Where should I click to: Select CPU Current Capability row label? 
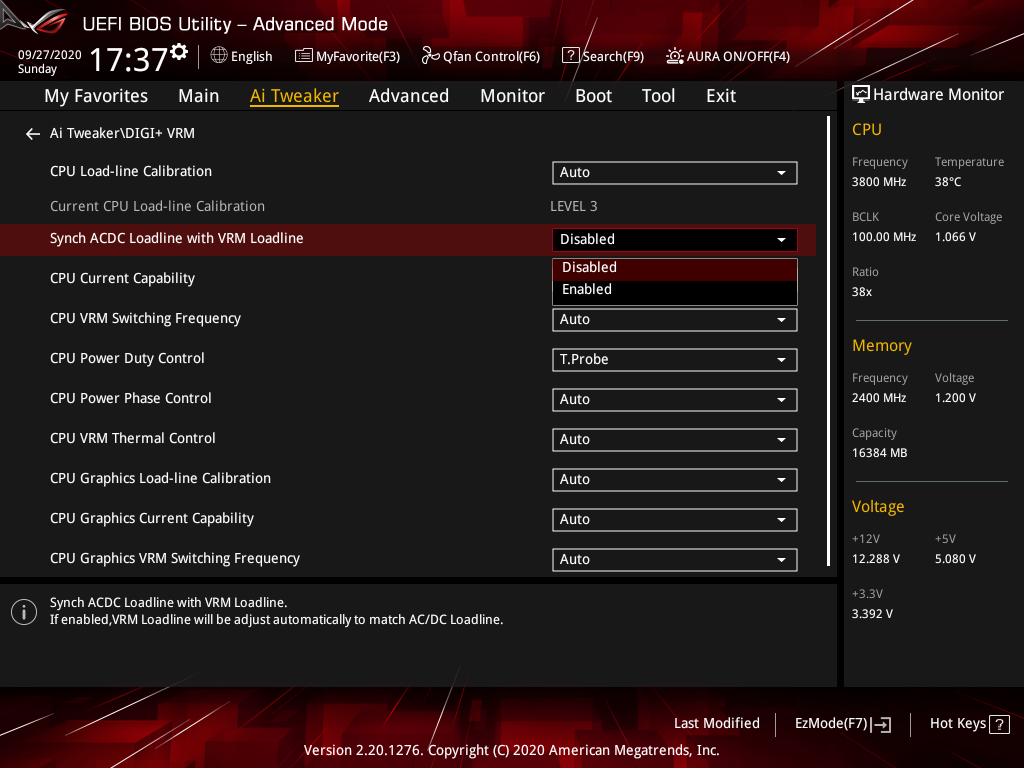(x=122, y=278)
